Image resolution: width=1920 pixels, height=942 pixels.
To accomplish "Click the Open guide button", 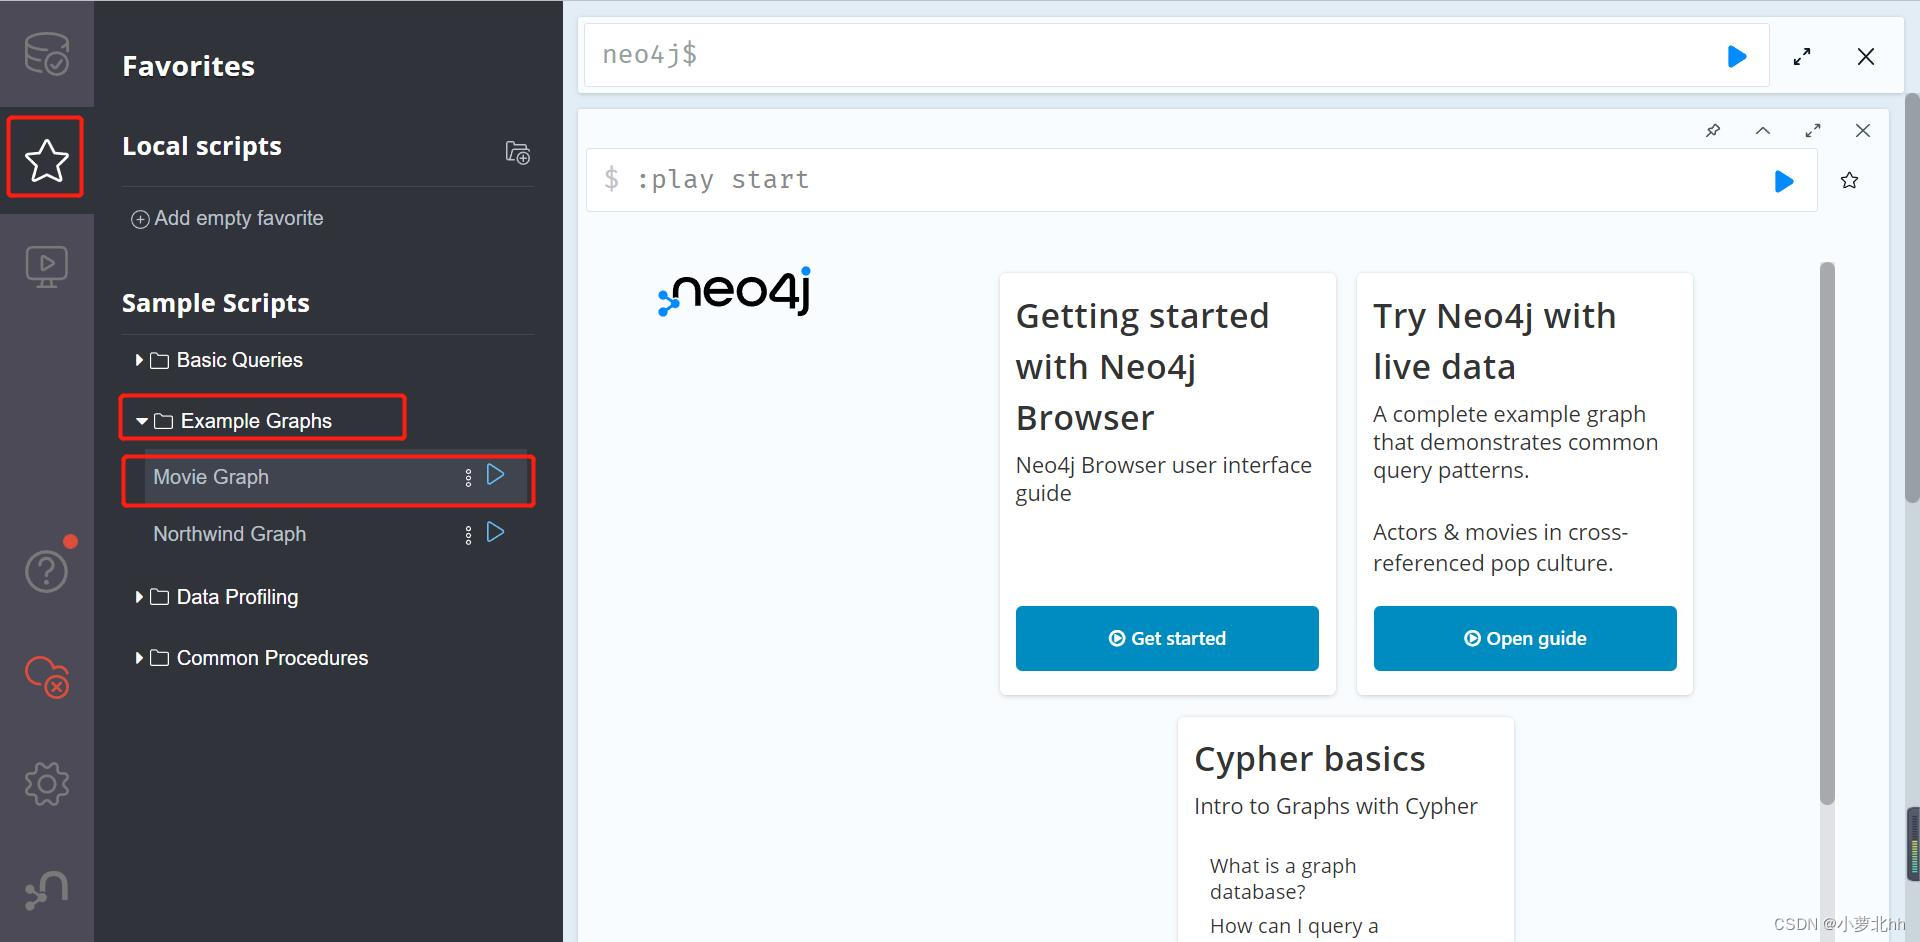I will point(1525,638).
